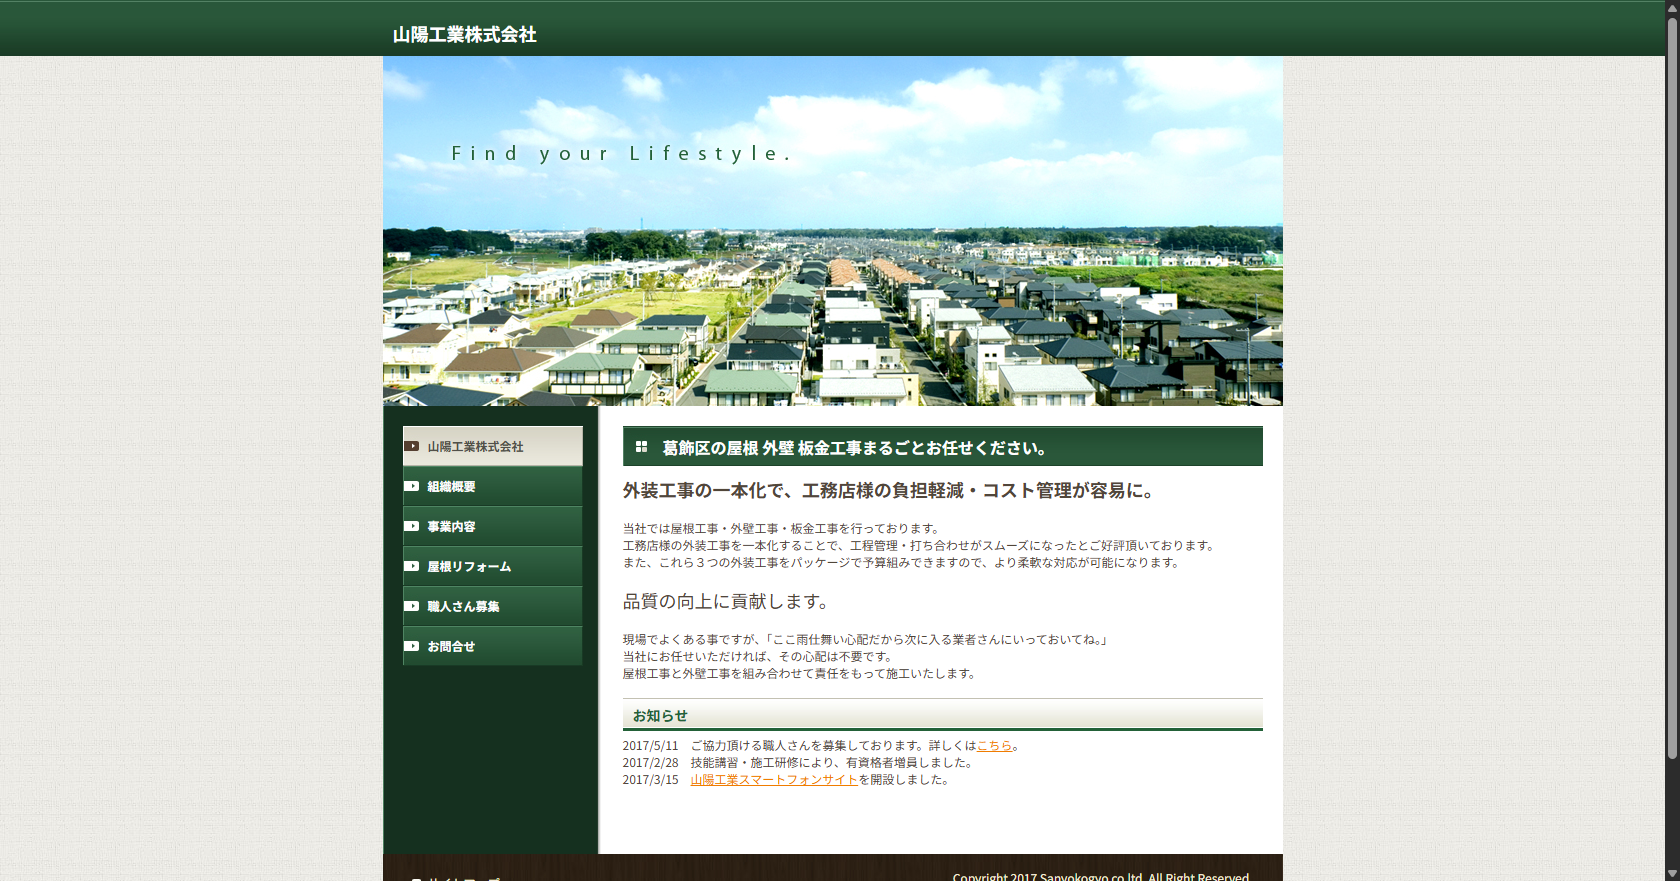The width and height of the screenshot is (1680, 881).
Task: Select the 事業内容 menu label
Action: click(451, 527)
